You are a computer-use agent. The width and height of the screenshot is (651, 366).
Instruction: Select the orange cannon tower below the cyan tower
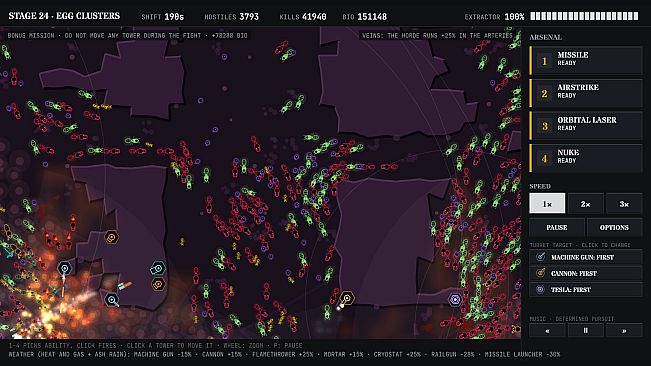pos(158,284)
